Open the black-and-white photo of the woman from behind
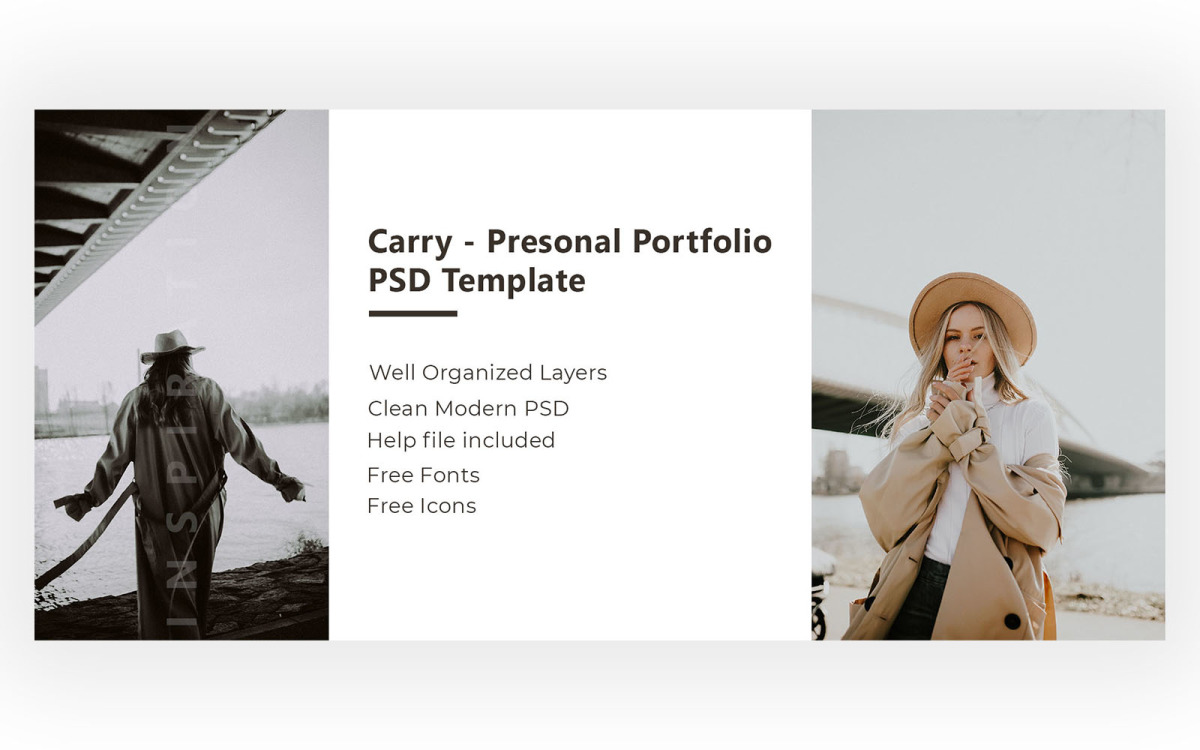Viewport: 1200px width, 750px height. coord(181,375)
